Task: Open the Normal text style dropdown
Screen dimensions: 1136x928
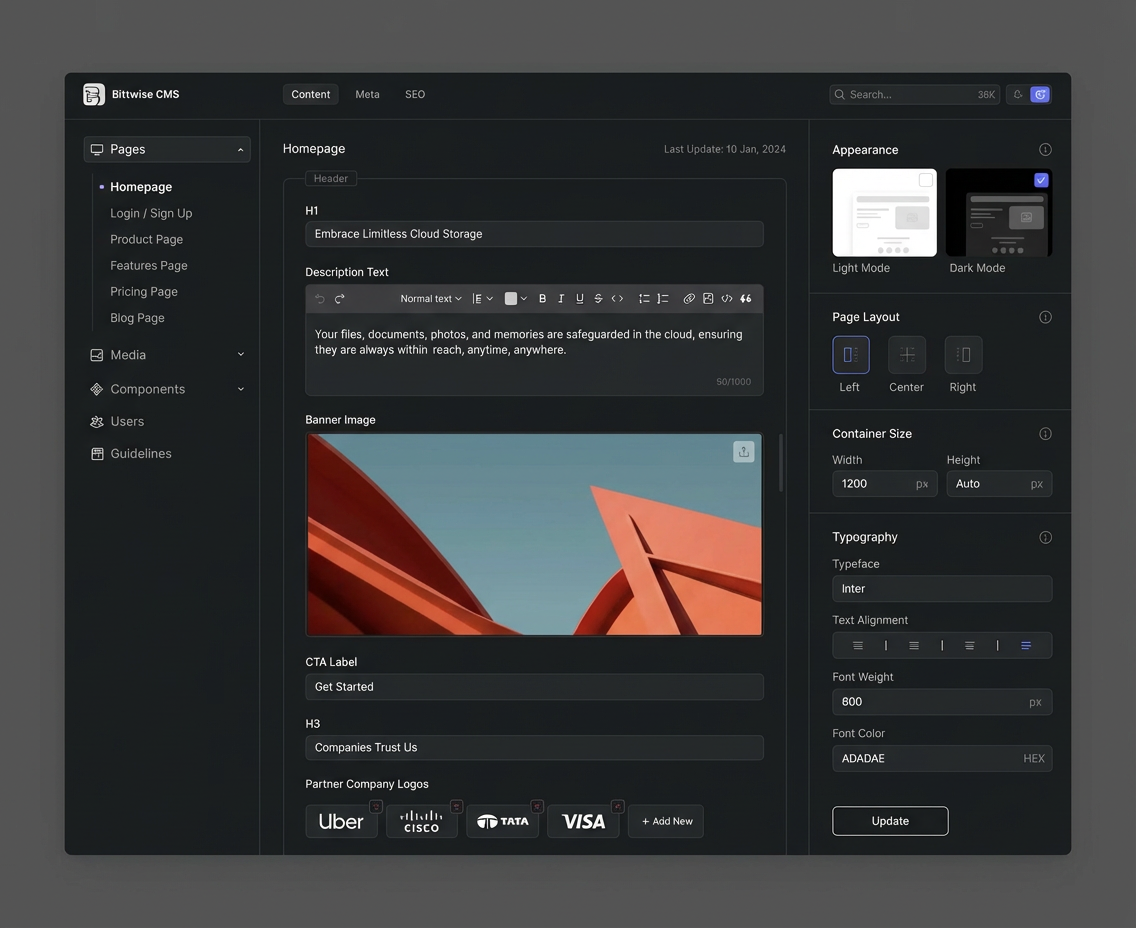Action: click(431, 299)
